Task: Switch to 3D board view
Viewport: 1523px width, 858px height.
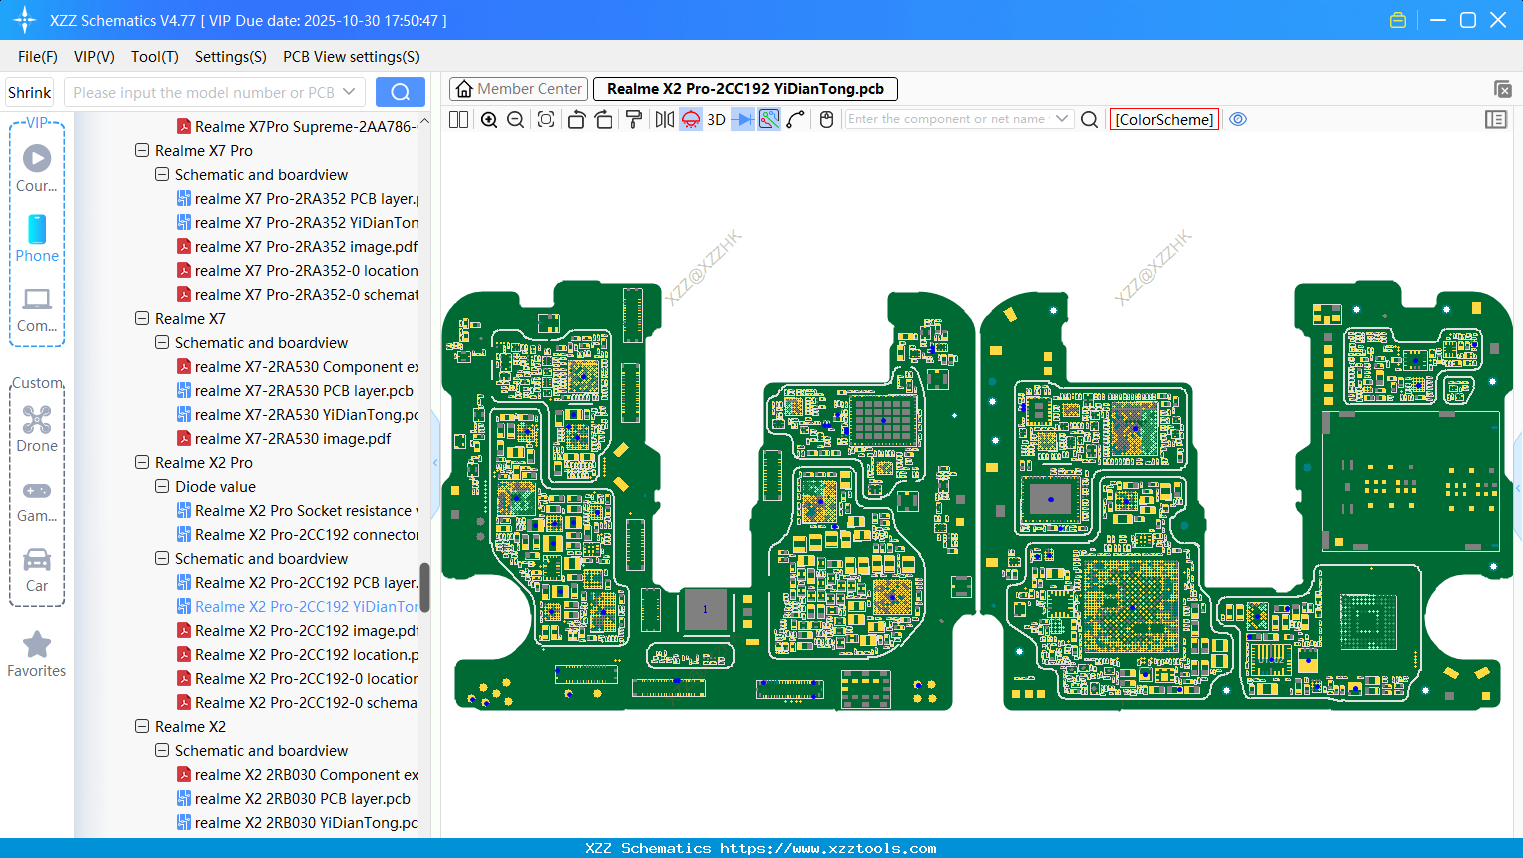Action: pos(716,120)
